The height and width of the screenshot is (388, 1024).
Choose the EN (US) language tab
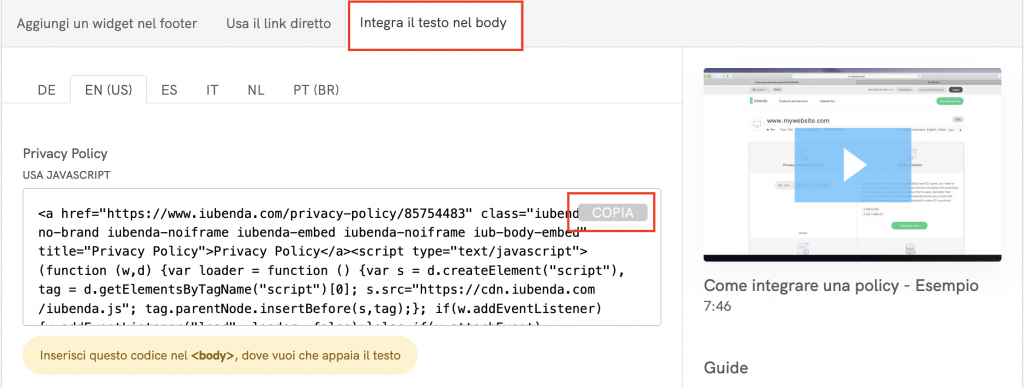pos(108,90)
